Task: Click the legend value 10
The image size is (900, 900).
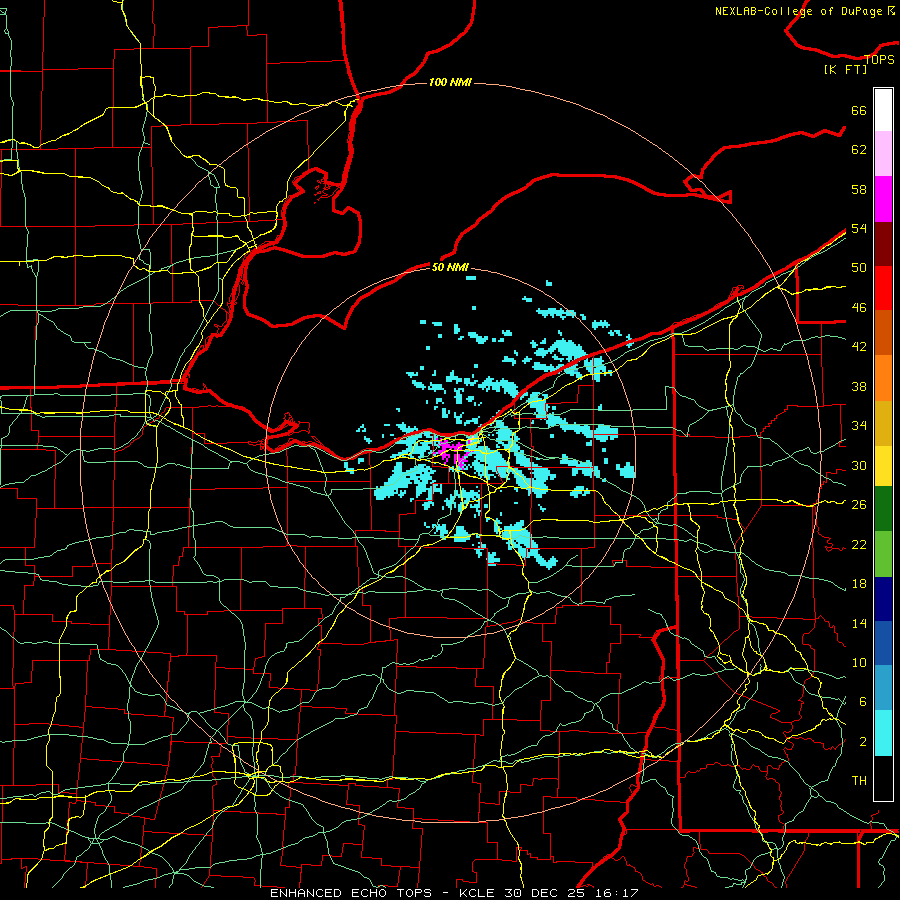Action: point(859,662)
